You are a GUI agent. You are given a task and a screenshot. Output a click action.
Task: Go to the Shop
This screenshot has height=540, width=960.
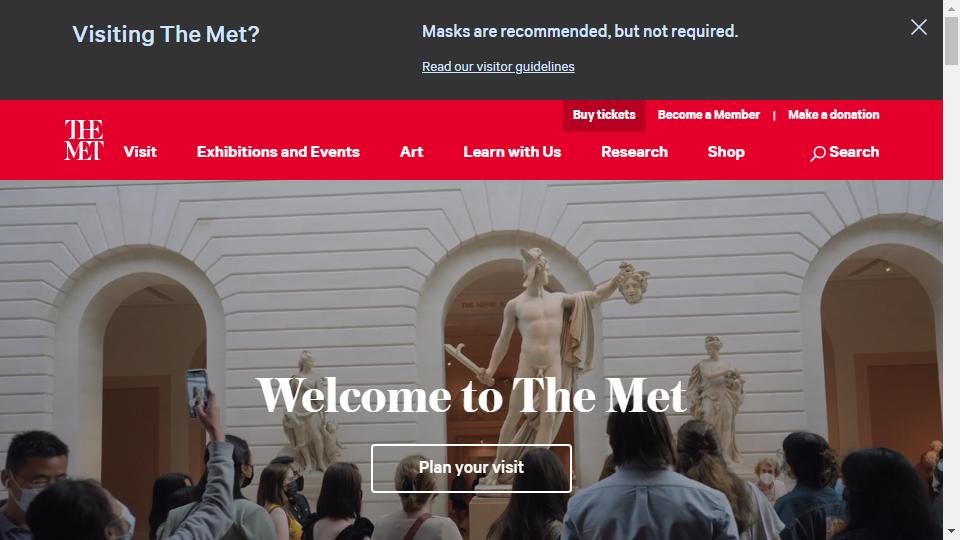point(726,152)
